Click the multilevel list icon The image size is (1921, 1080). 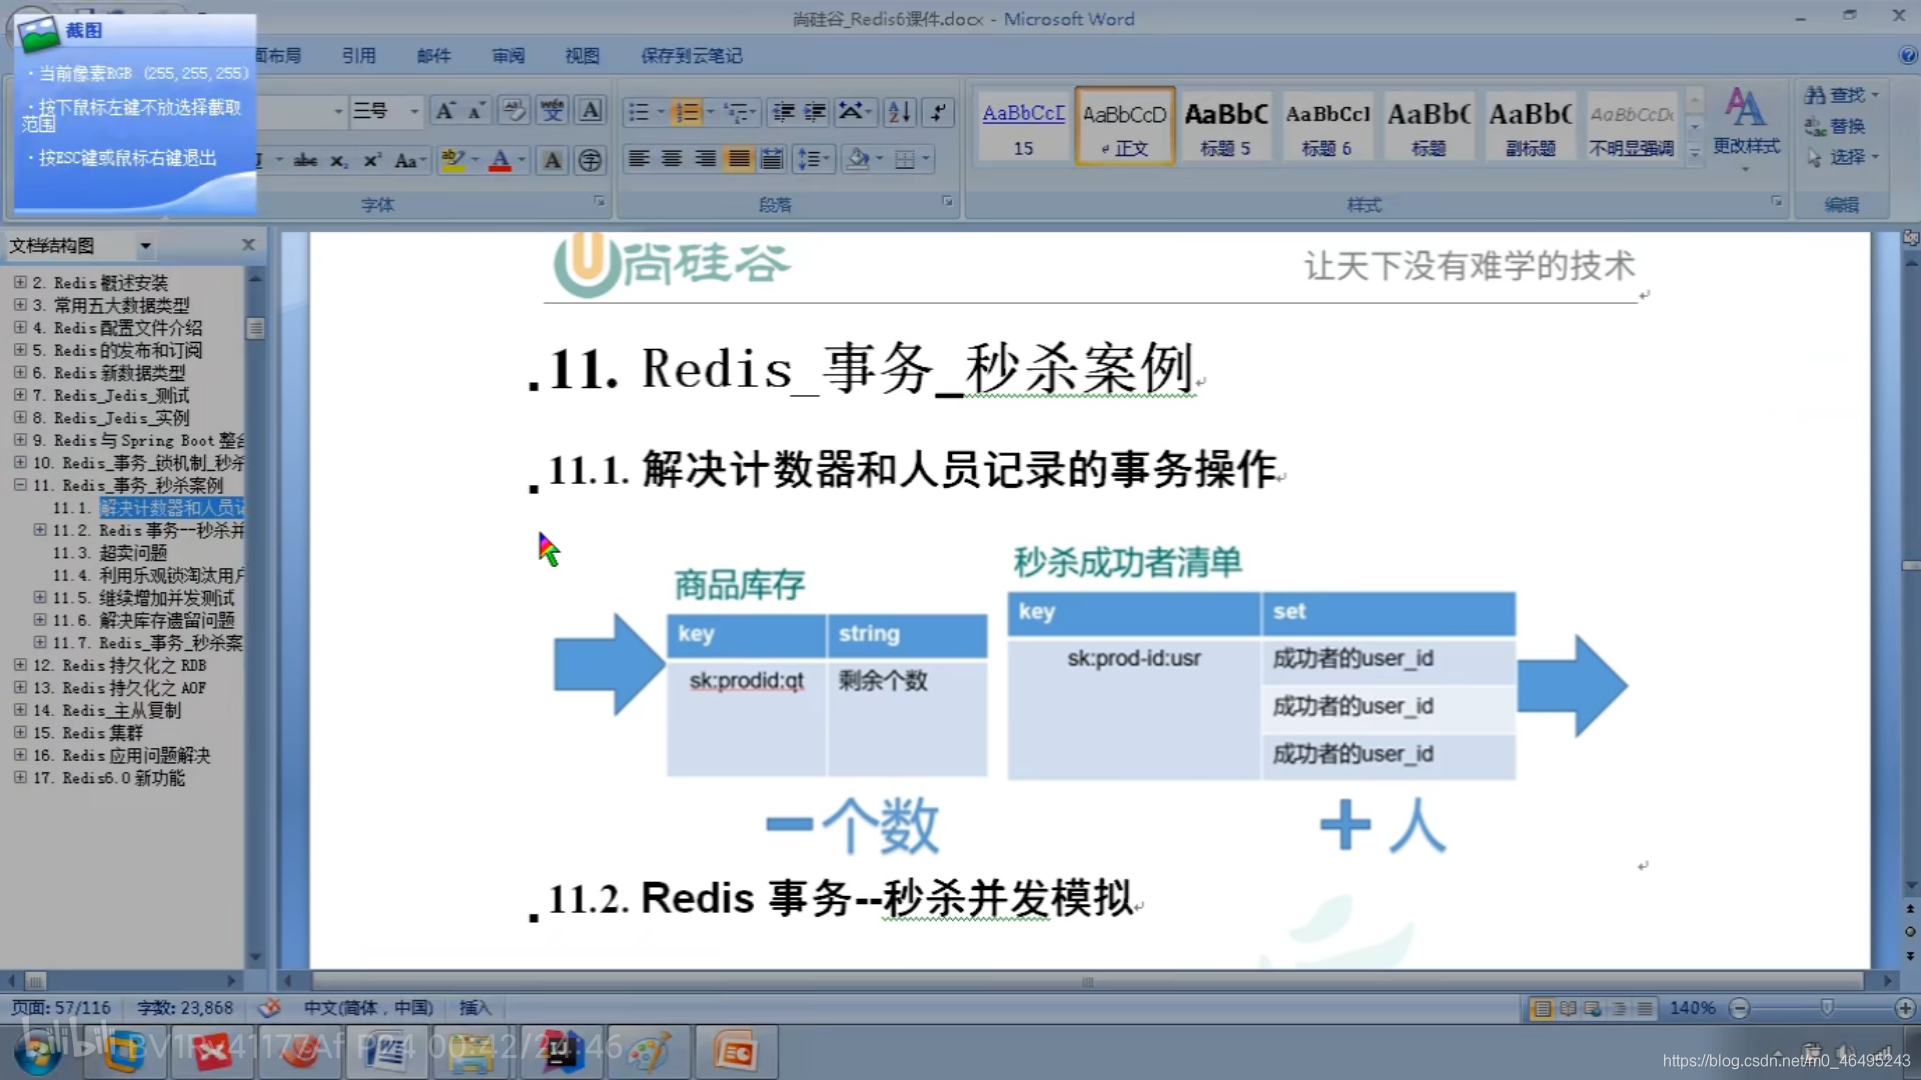[x=737, y=112]
